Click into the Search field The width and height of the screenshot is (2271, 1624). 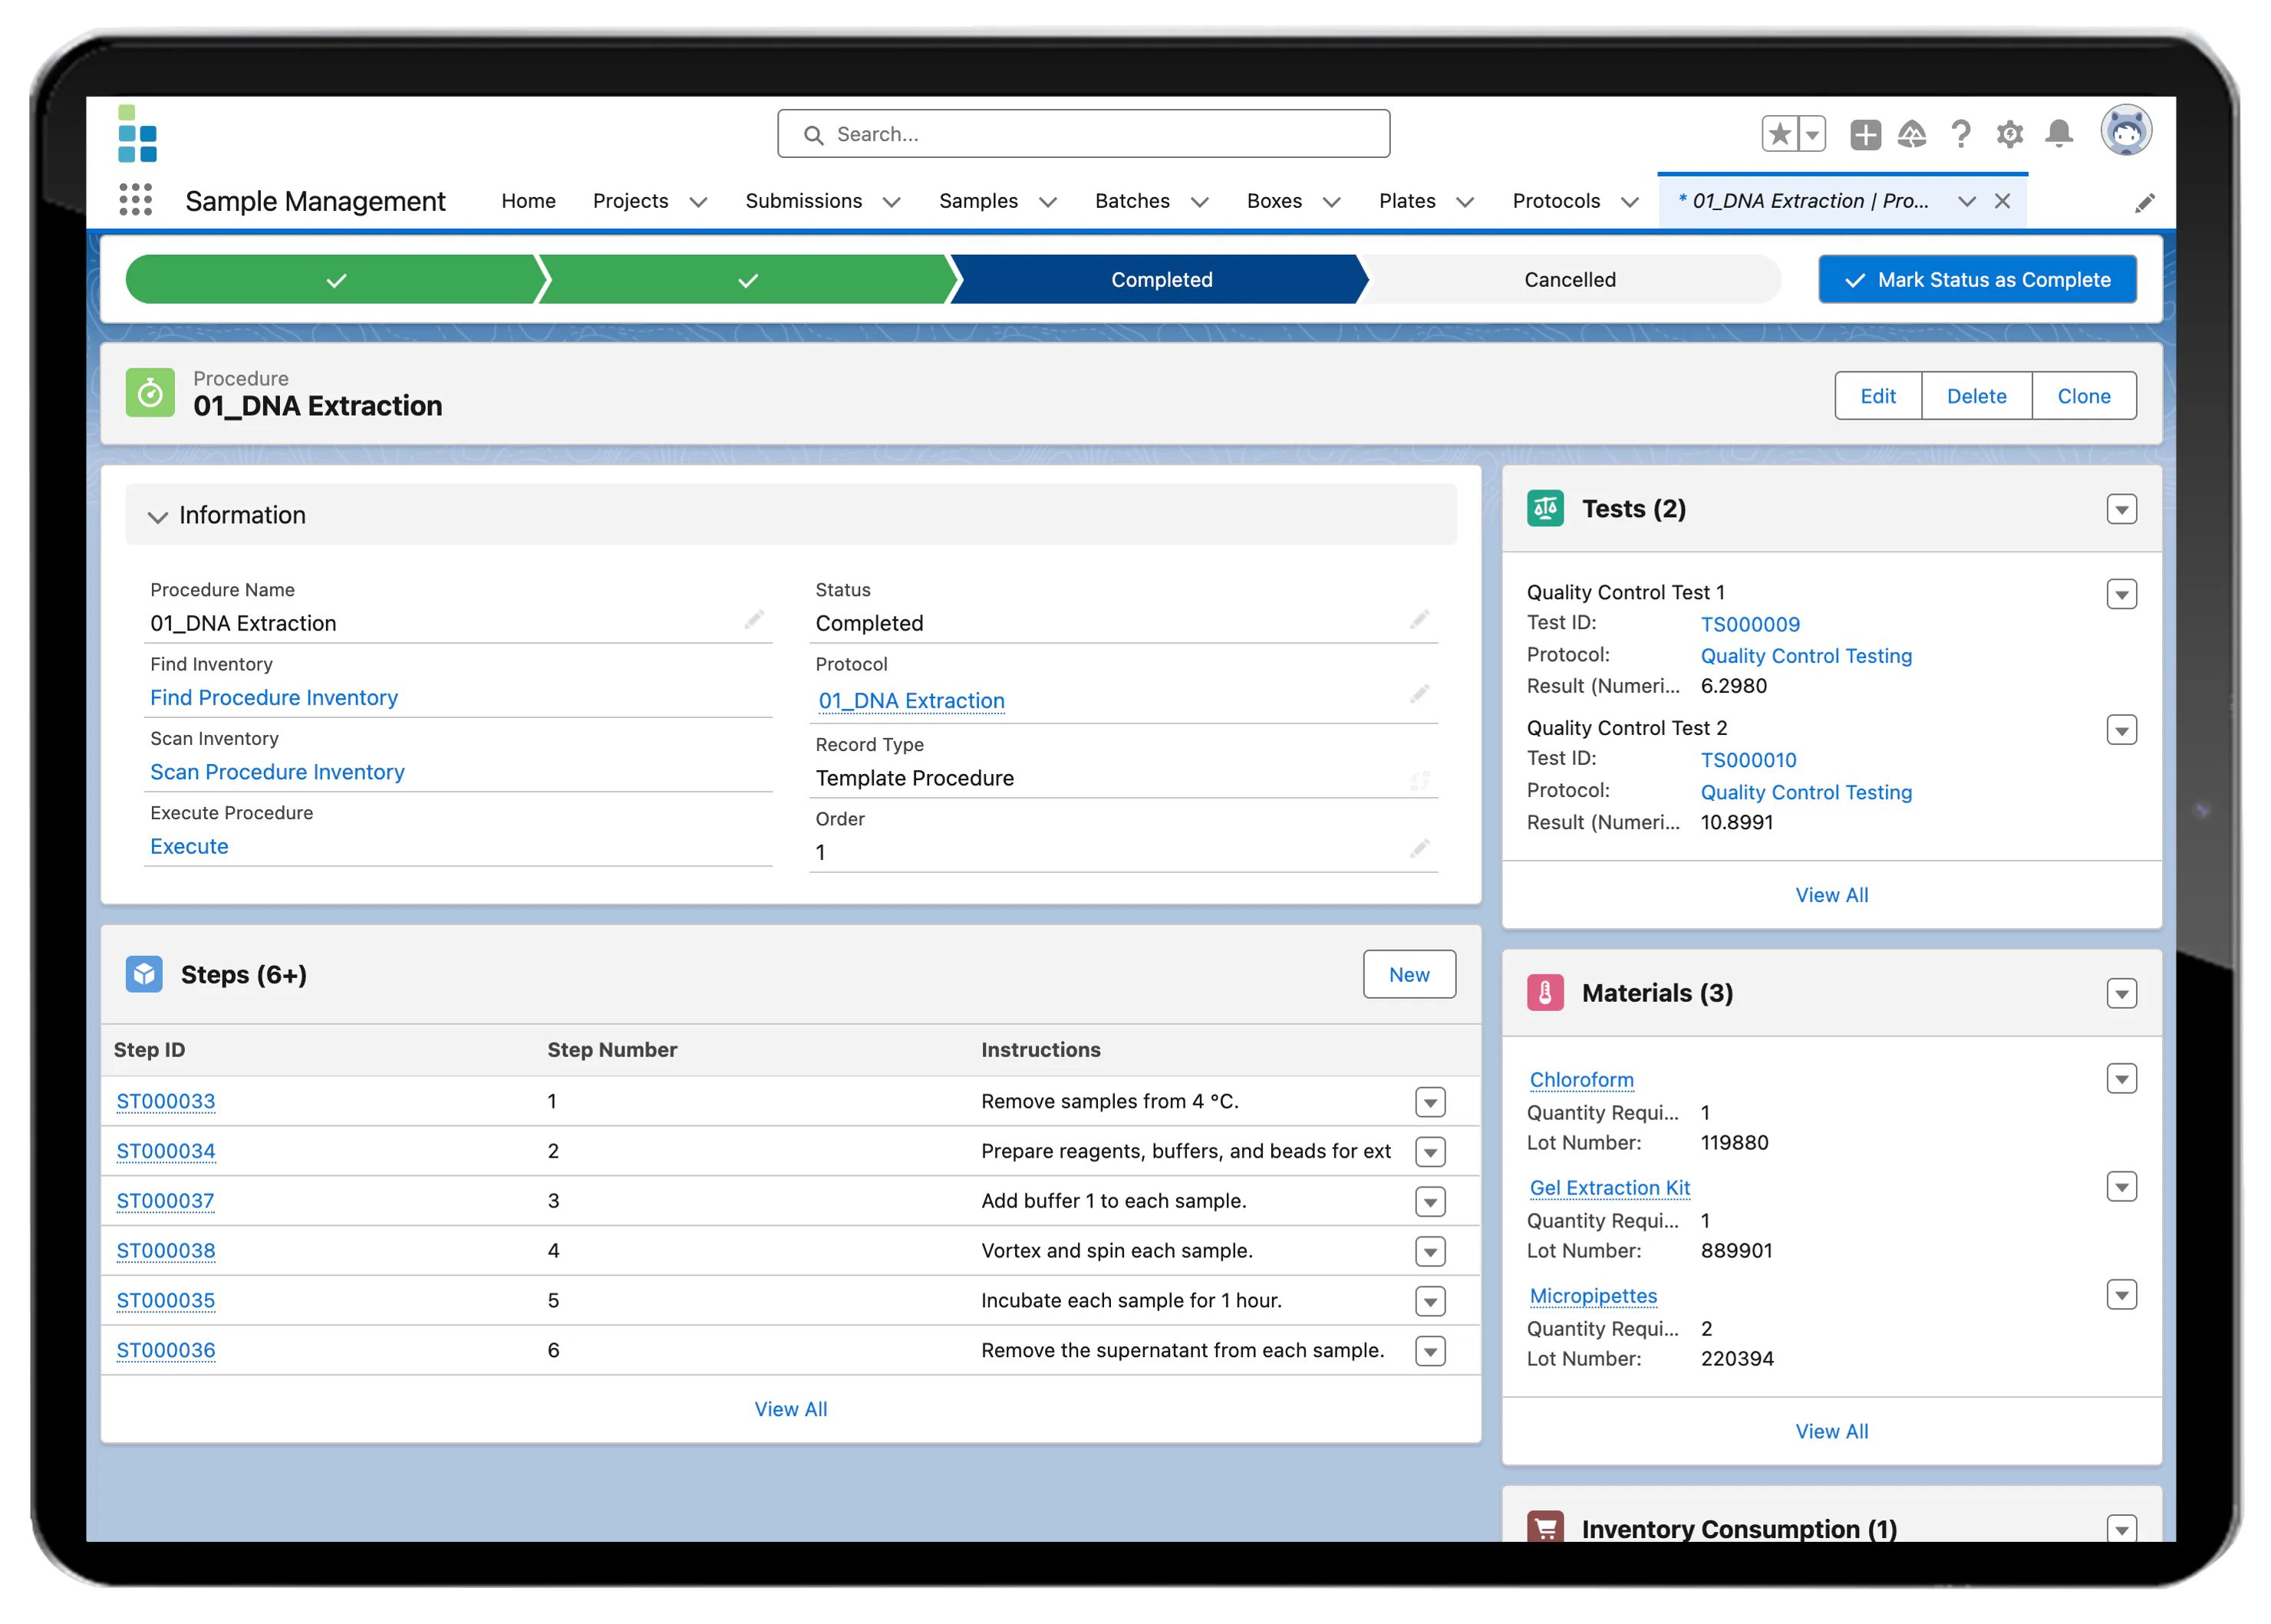point(1083,134)
